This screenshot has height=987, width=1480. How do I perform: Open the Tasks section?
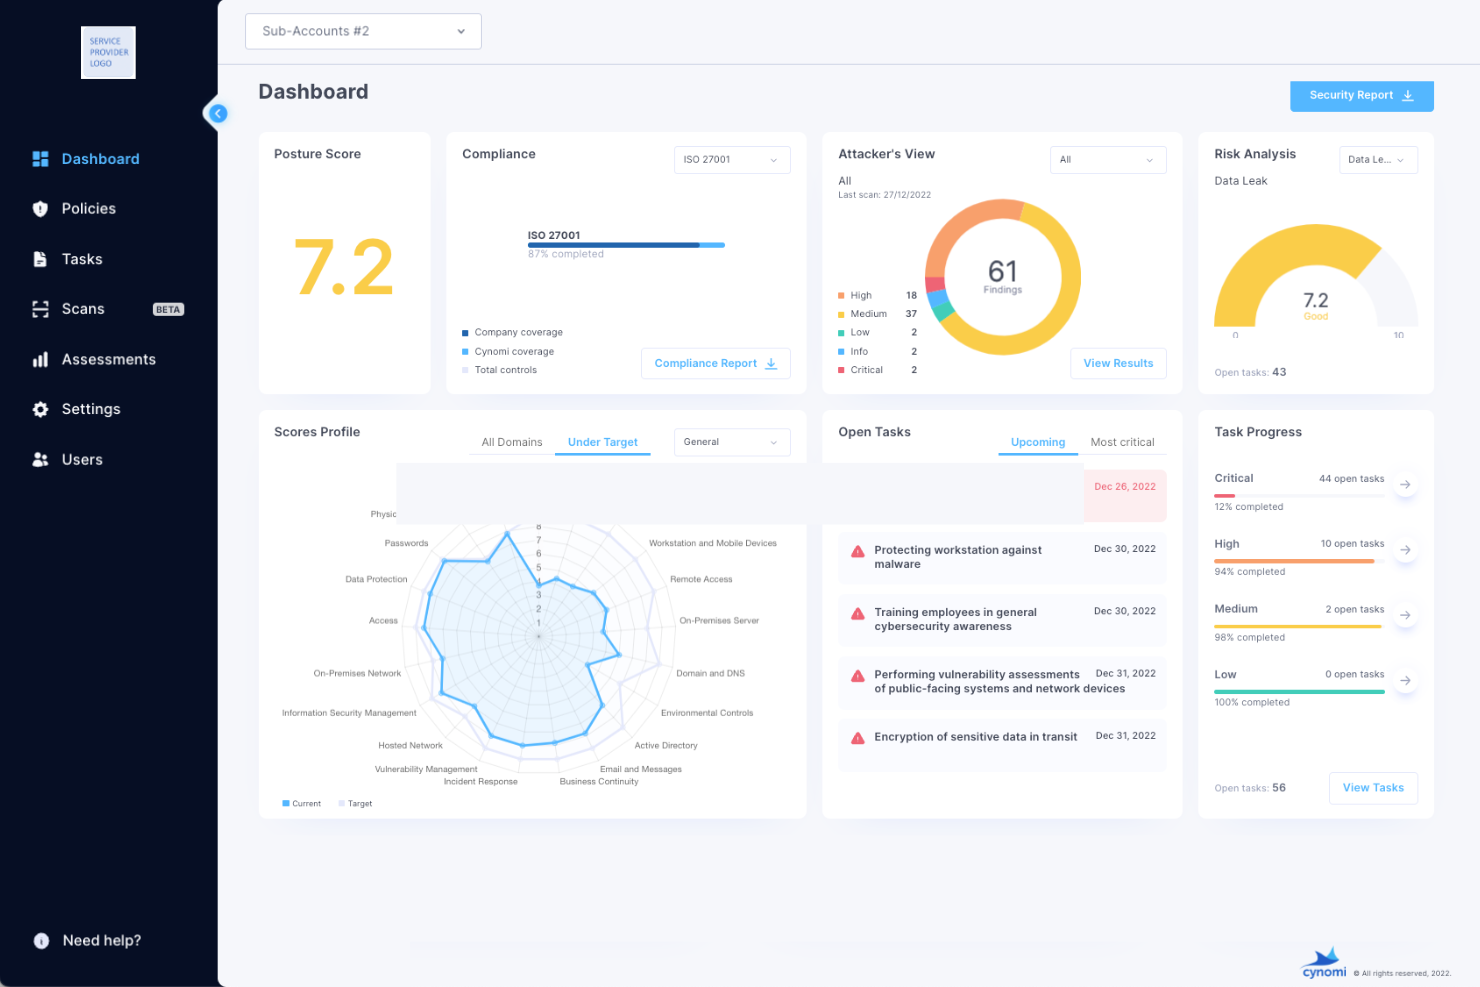point(82,258)
